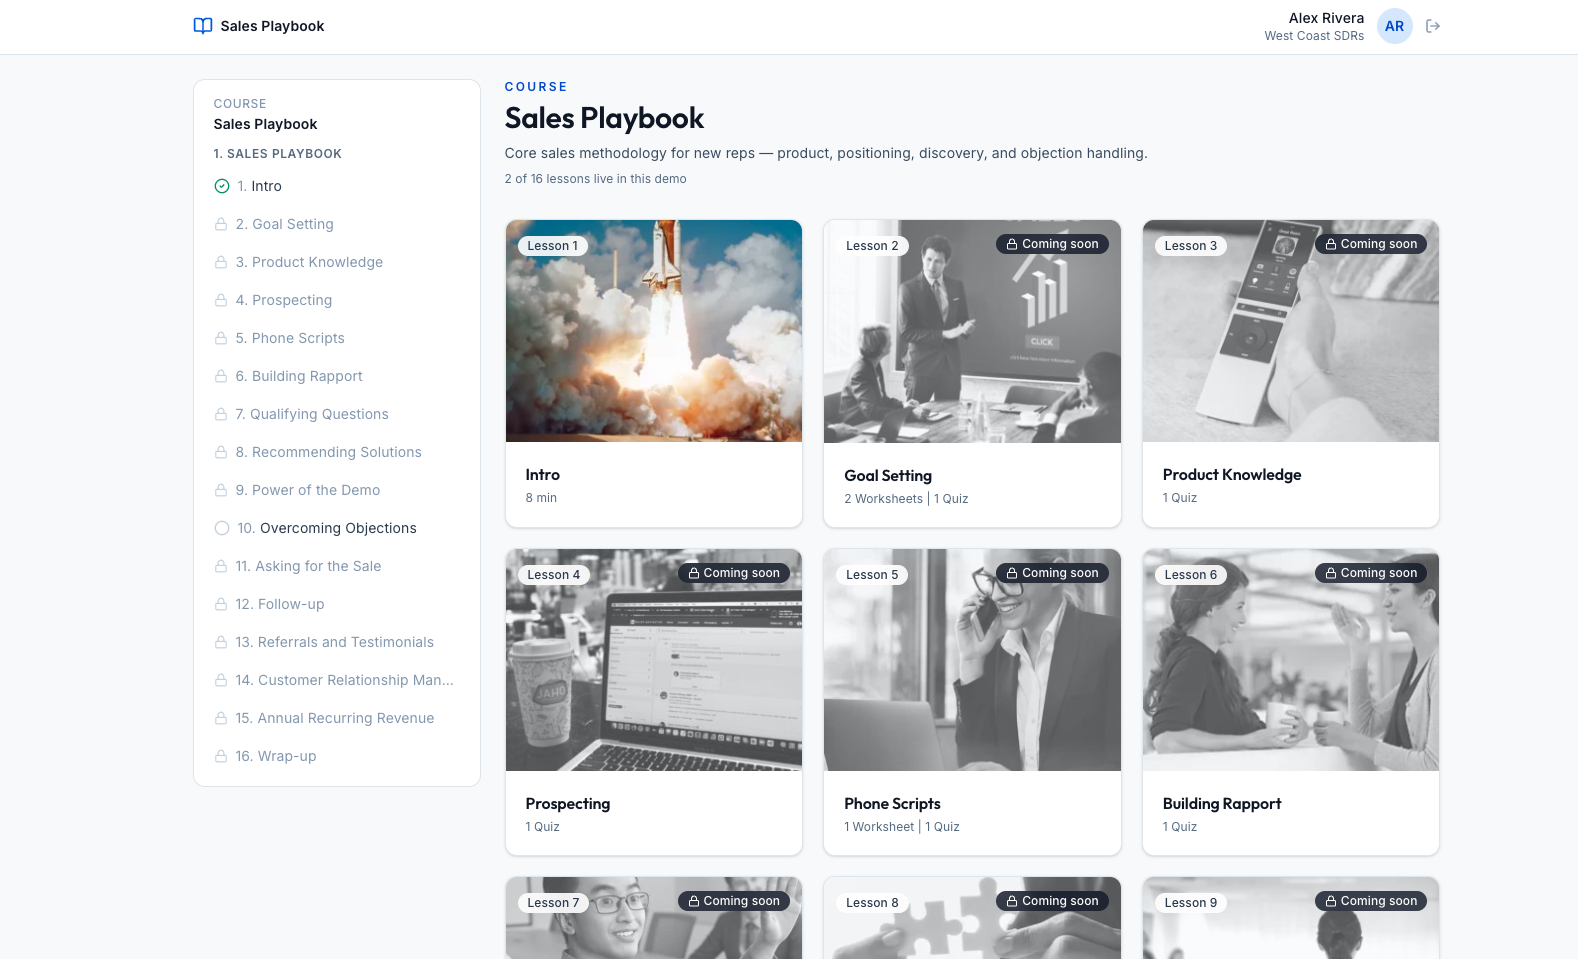Click the Building Rapport card title

[1222, 804]
